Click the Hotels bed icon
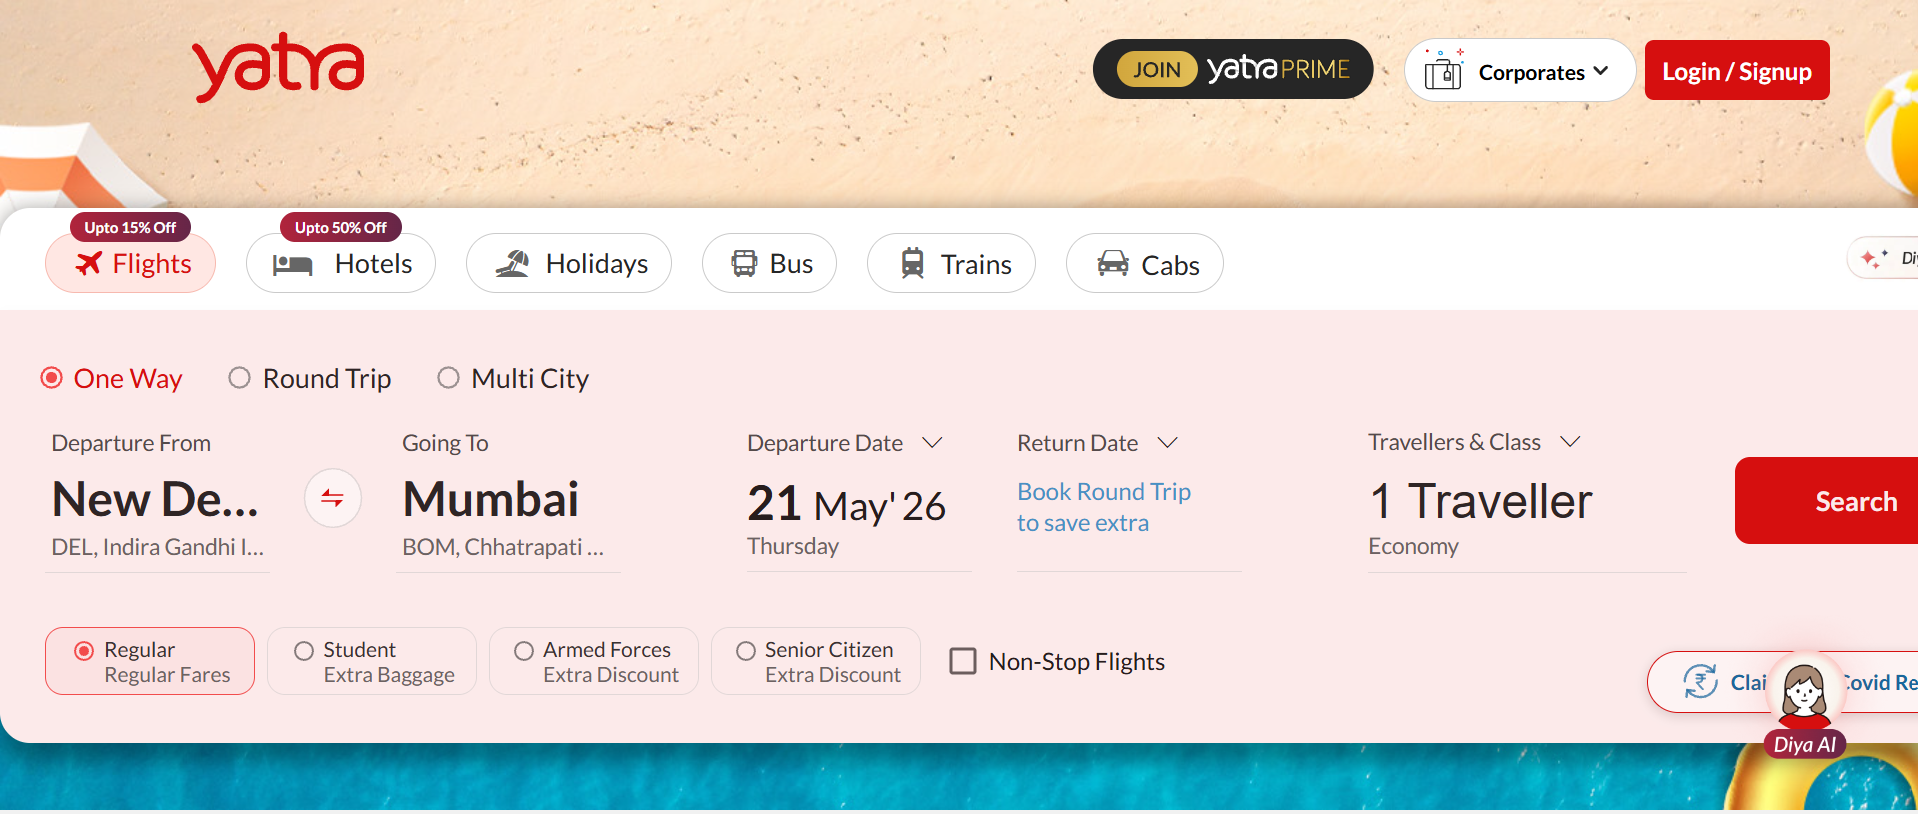Image resolution: width=1918 pixels, height=814 pixels. click(x=293, y=264)
